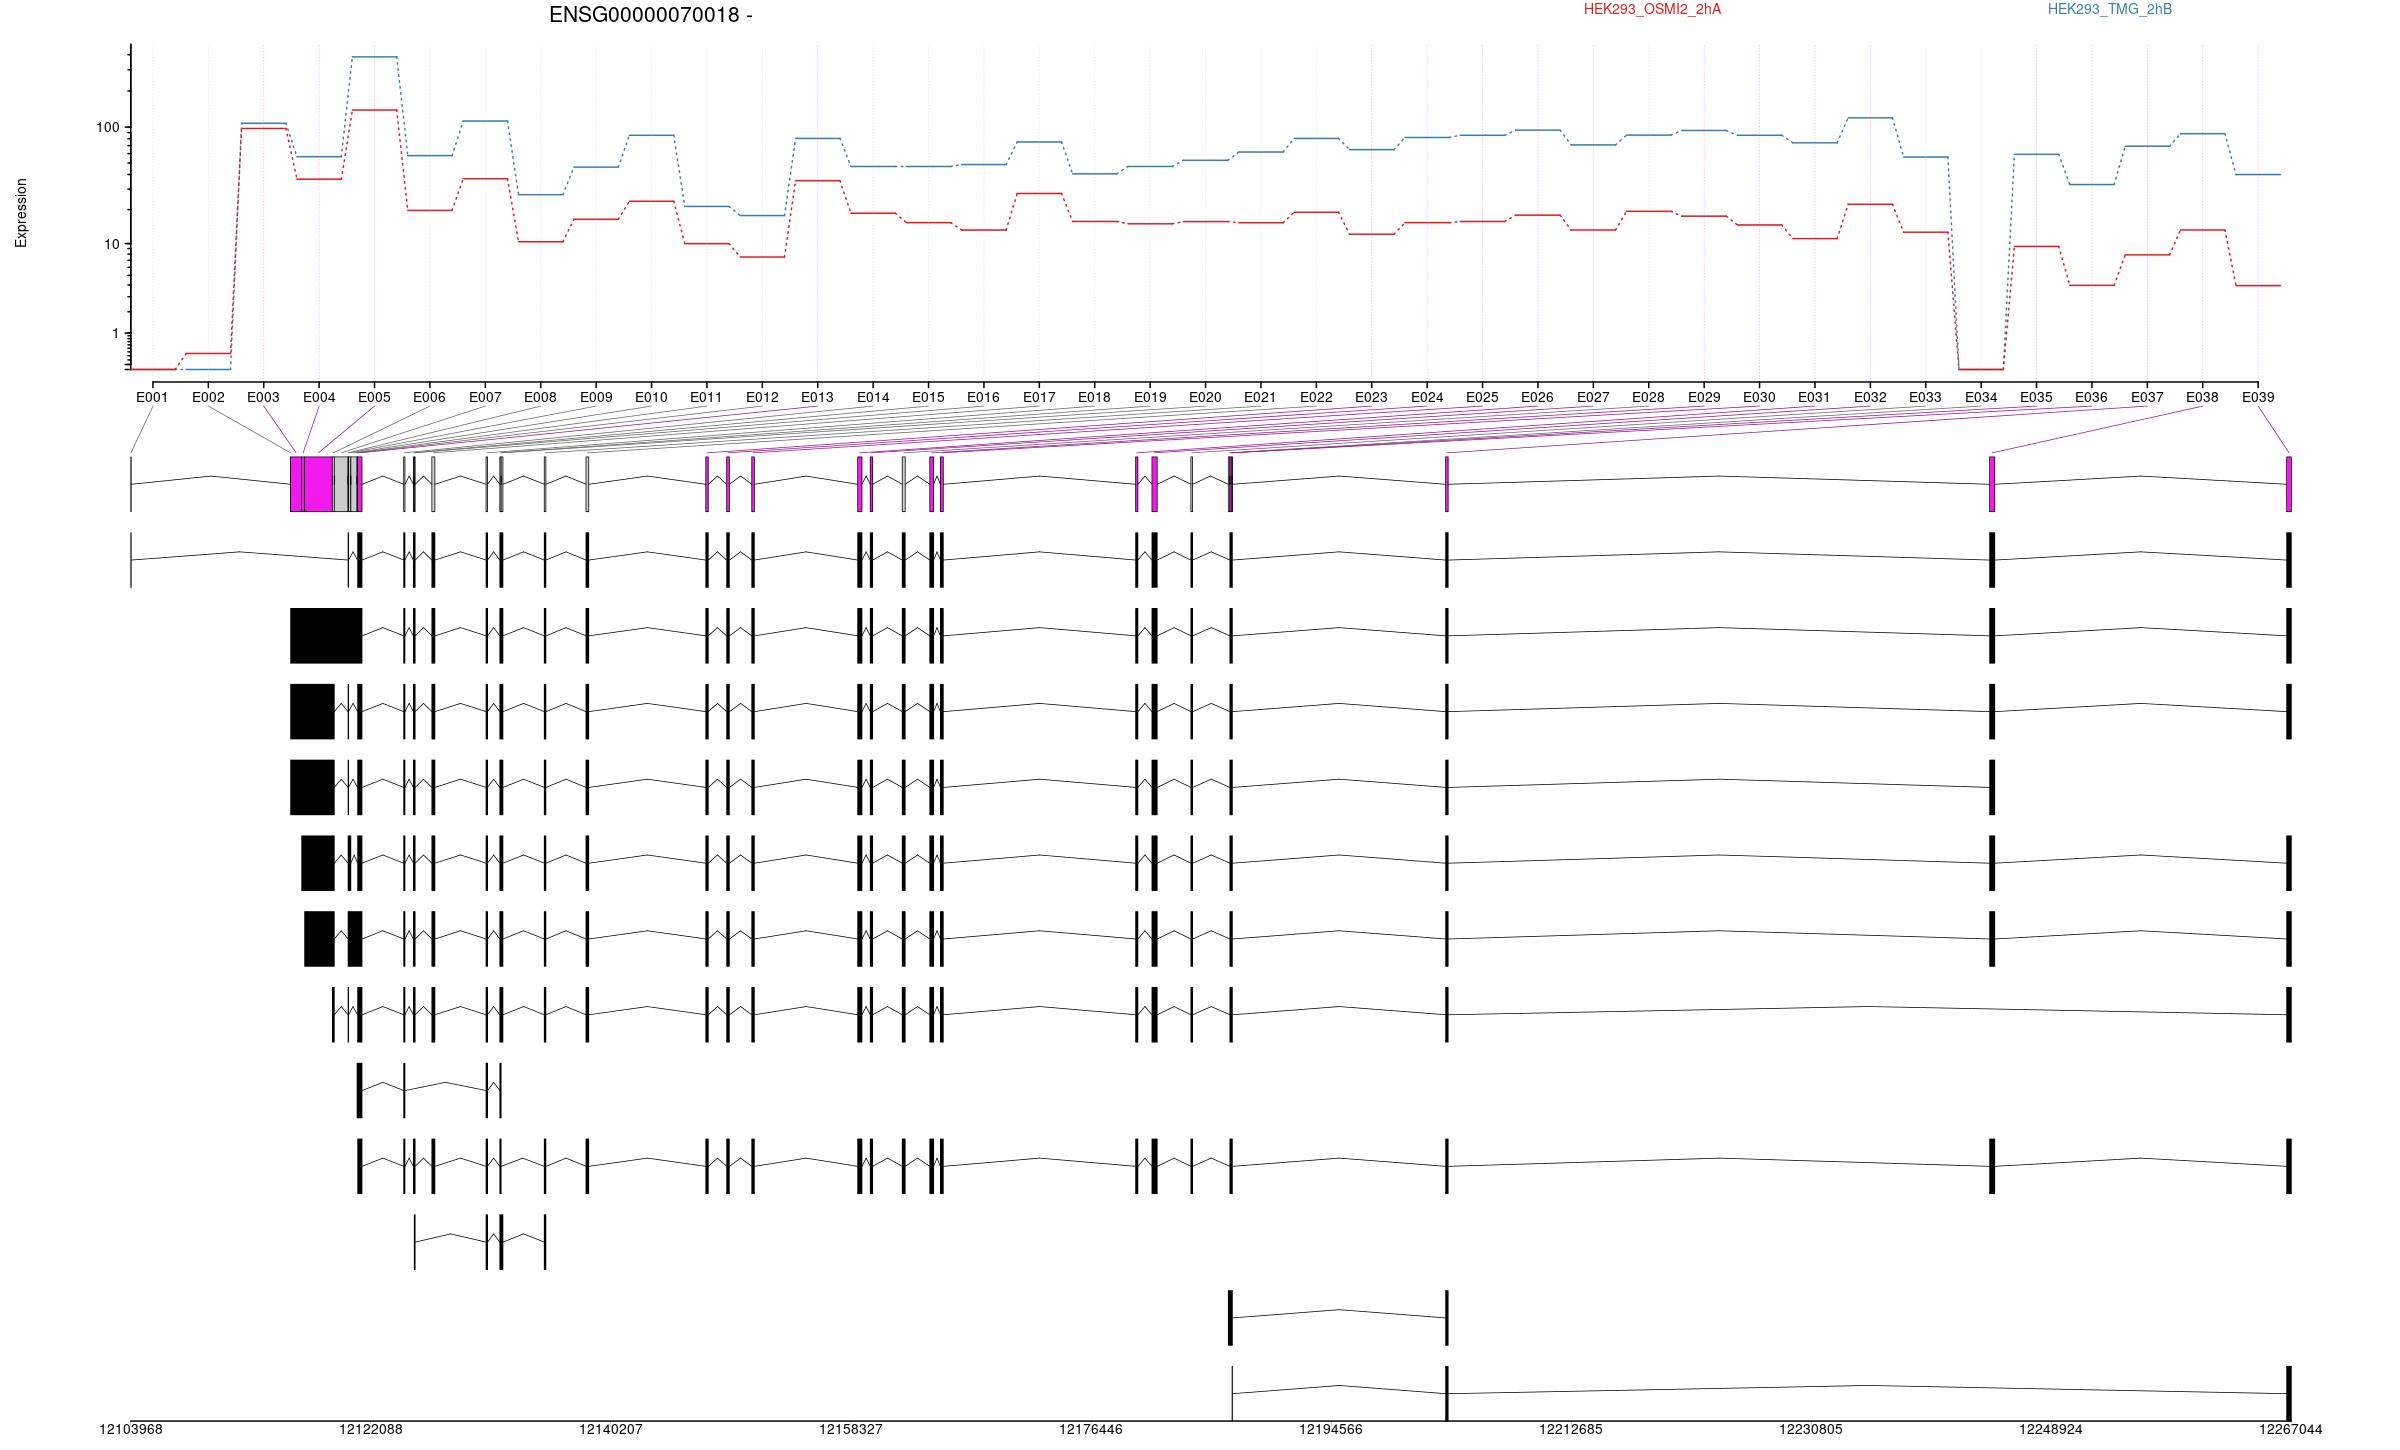
Task: Click exon bin label E009
Action: [x=596, y=397]
